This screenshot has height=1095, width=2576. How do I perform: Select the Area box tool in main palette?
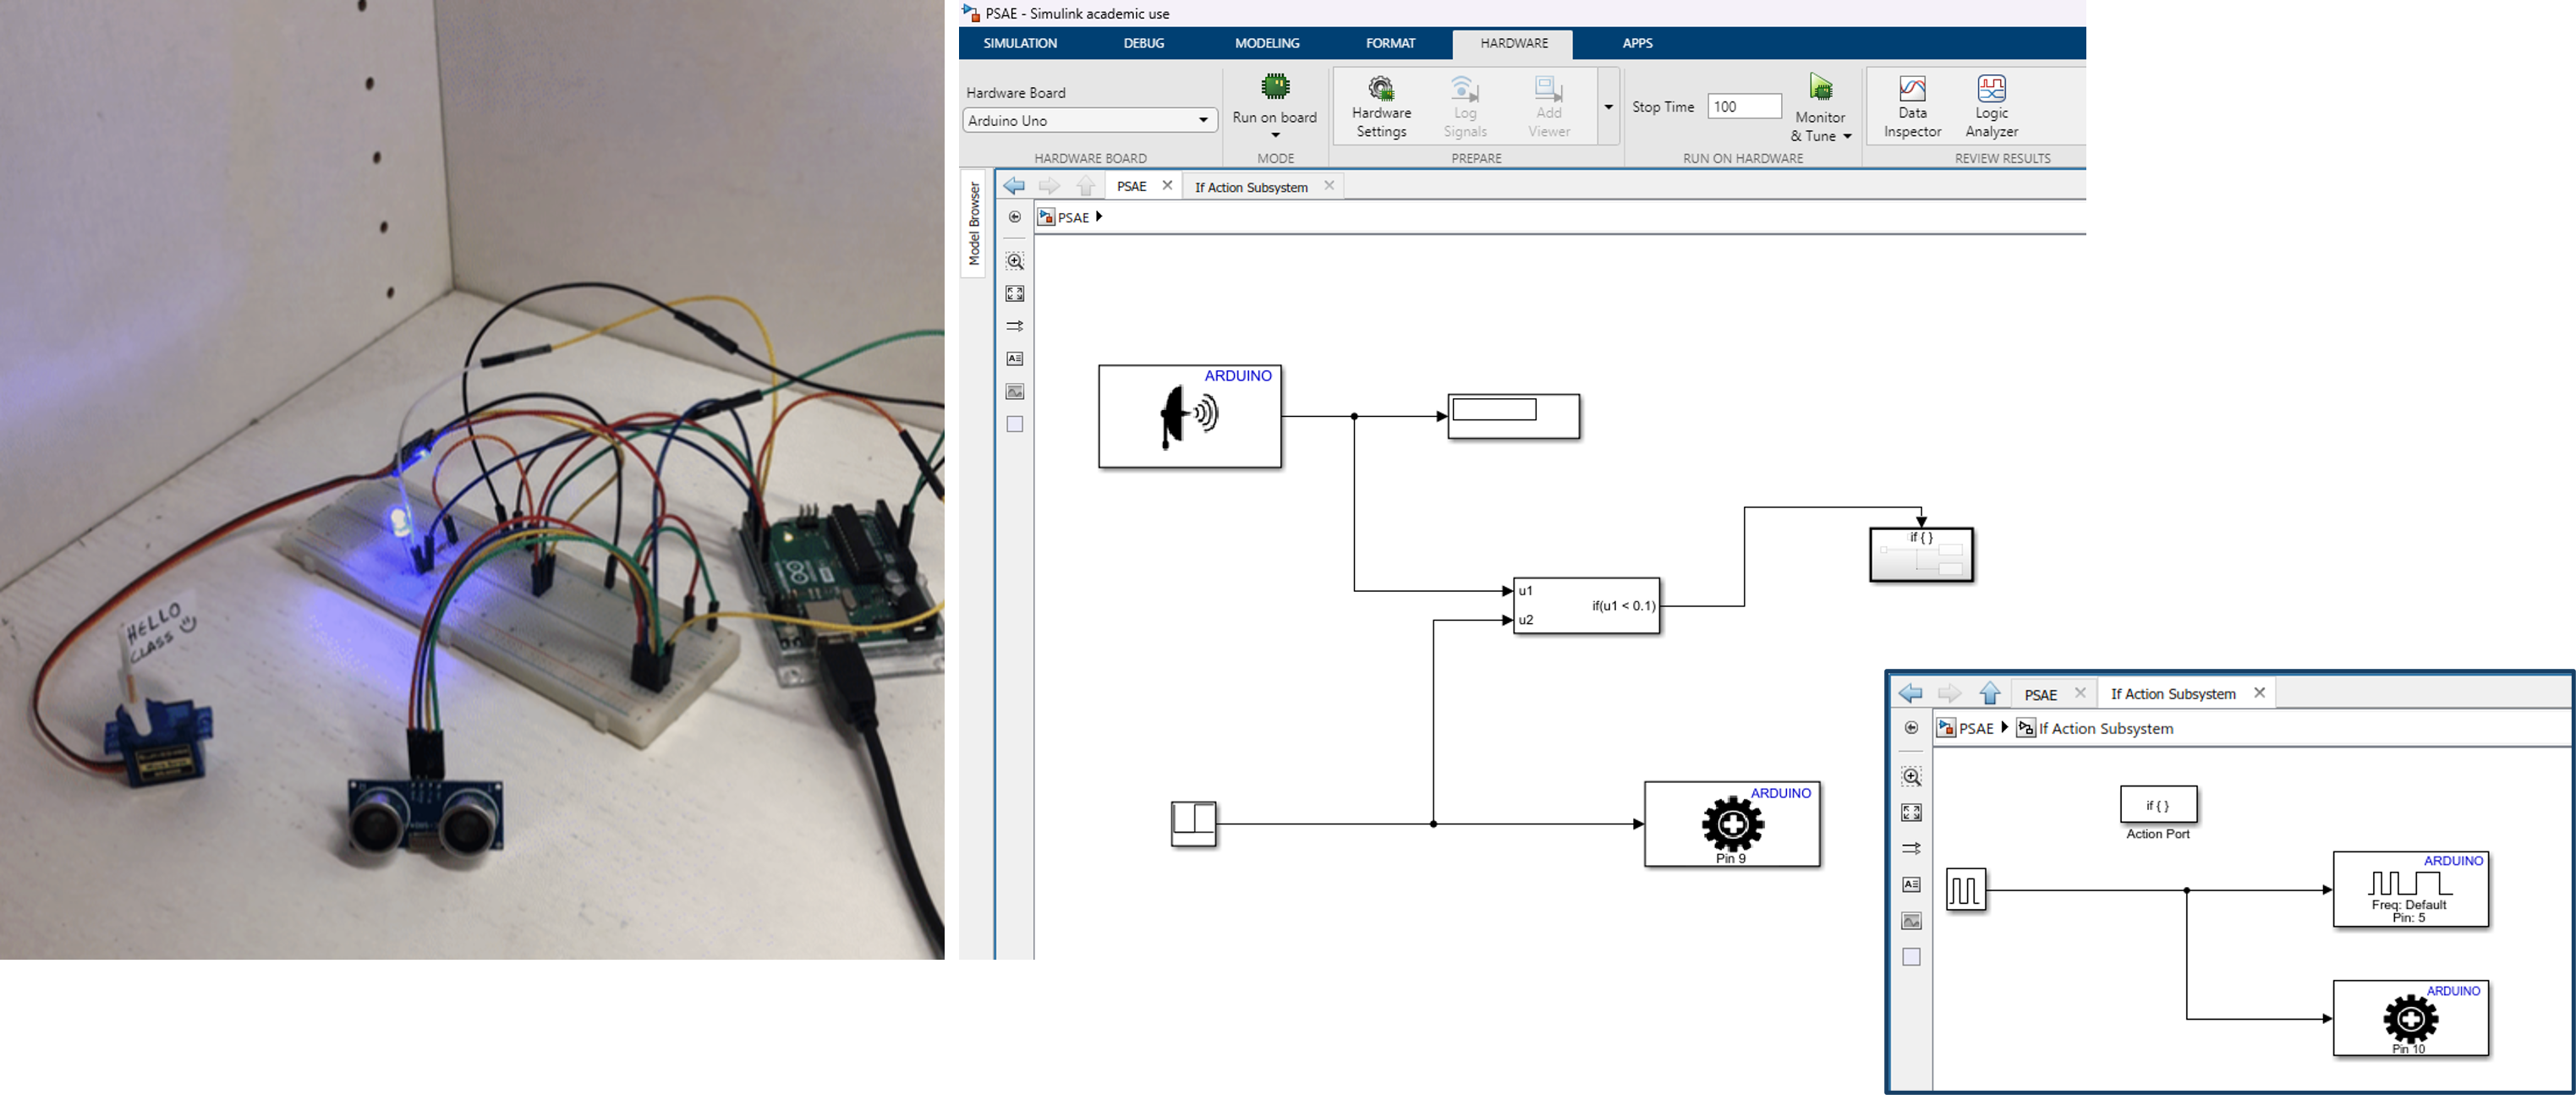(x=1014, y=424)
